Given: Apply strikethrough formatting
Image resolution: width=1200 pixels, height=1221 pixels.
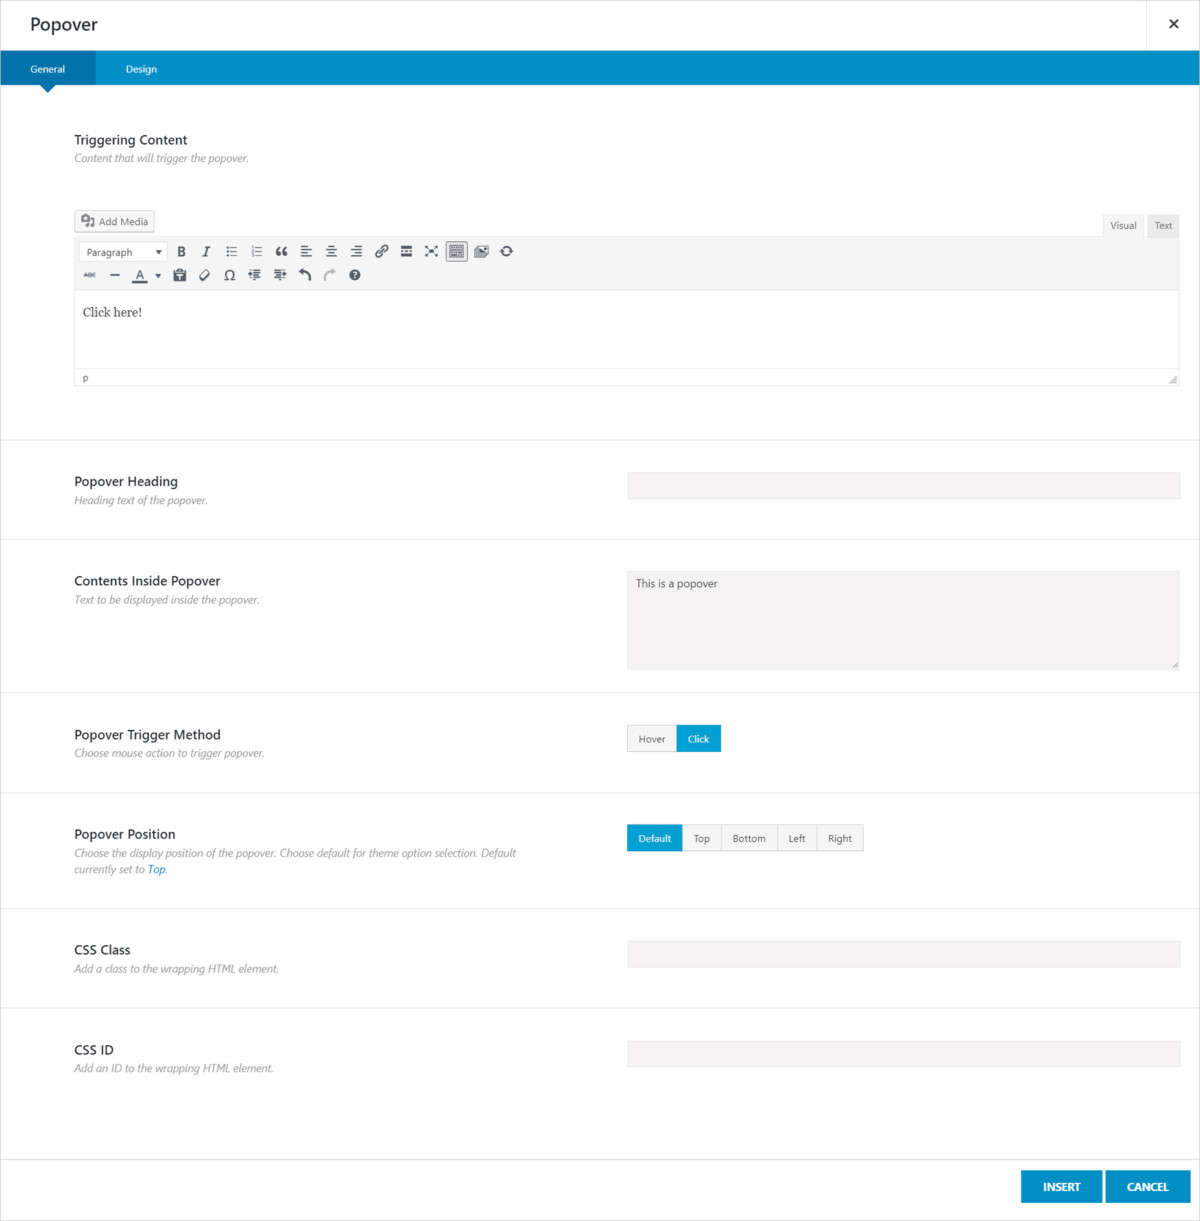Looking at the screenshot, I should tap(89, 275).
